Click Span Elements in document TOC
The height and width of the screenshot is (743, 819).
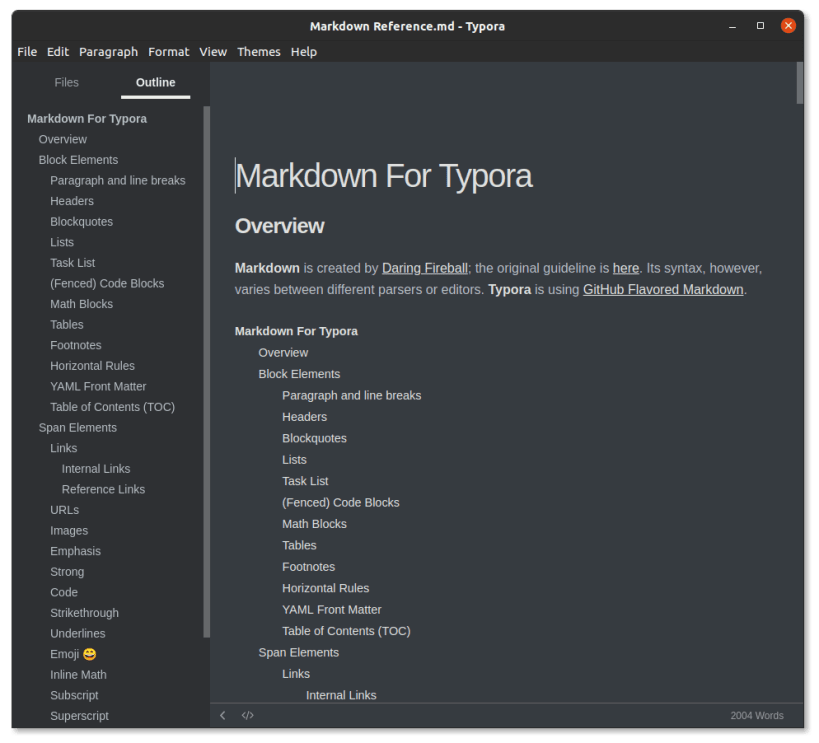tap(299, 653)
